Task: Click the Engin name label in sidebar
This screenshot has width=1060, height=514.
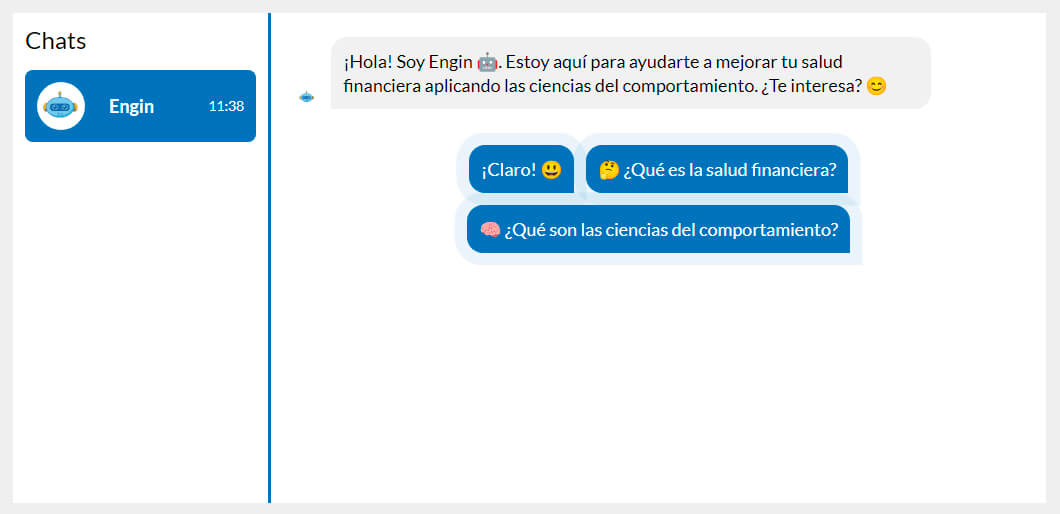Action: 131,106
